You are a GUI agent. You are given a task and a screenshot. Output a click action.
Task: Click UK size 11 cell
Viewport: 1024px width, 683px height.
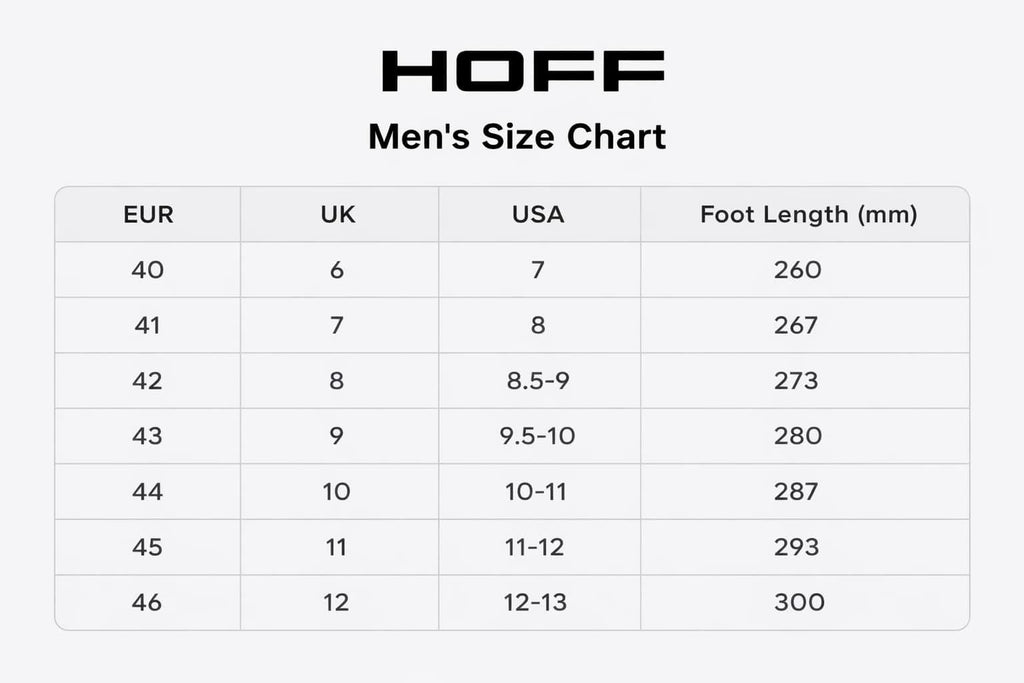pos(337,547)
